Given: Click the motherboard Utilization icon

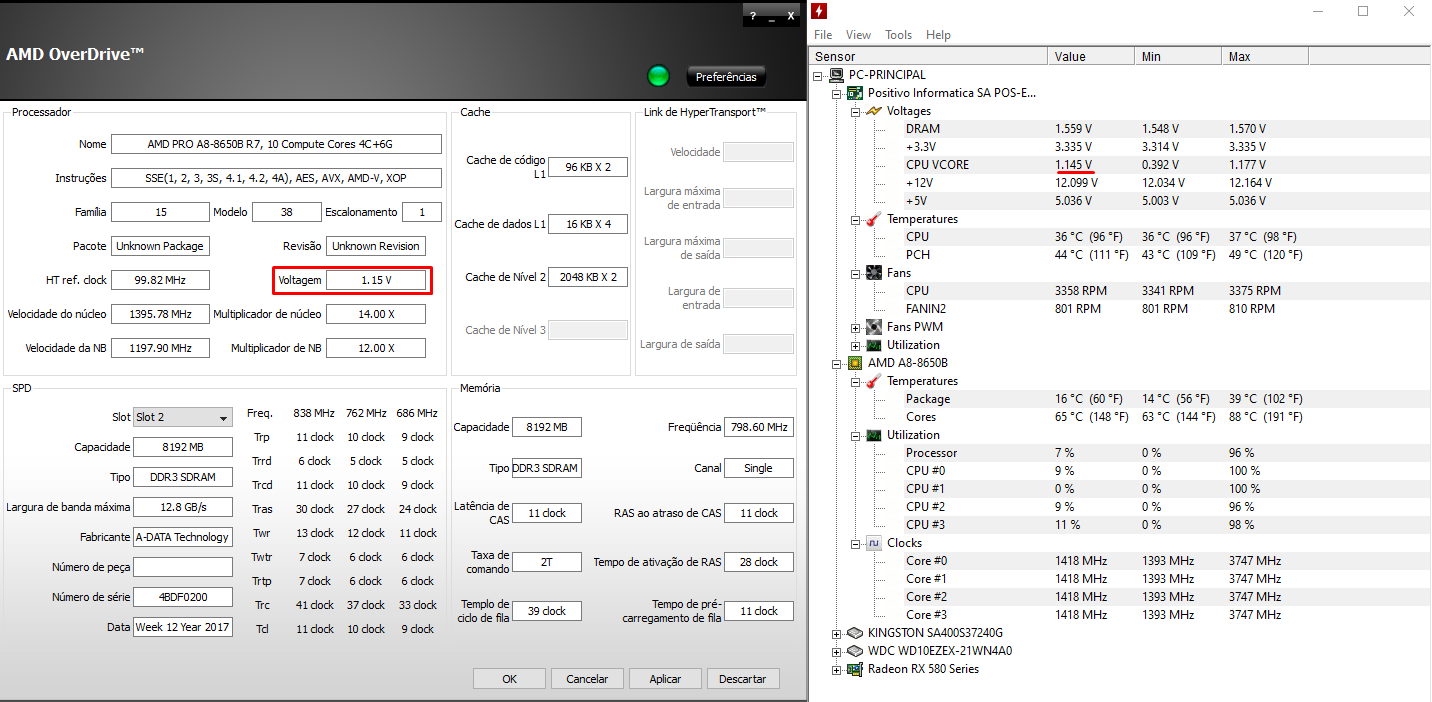Looking at the screenshot, I should pyautogui.click(x=873, y=345).
